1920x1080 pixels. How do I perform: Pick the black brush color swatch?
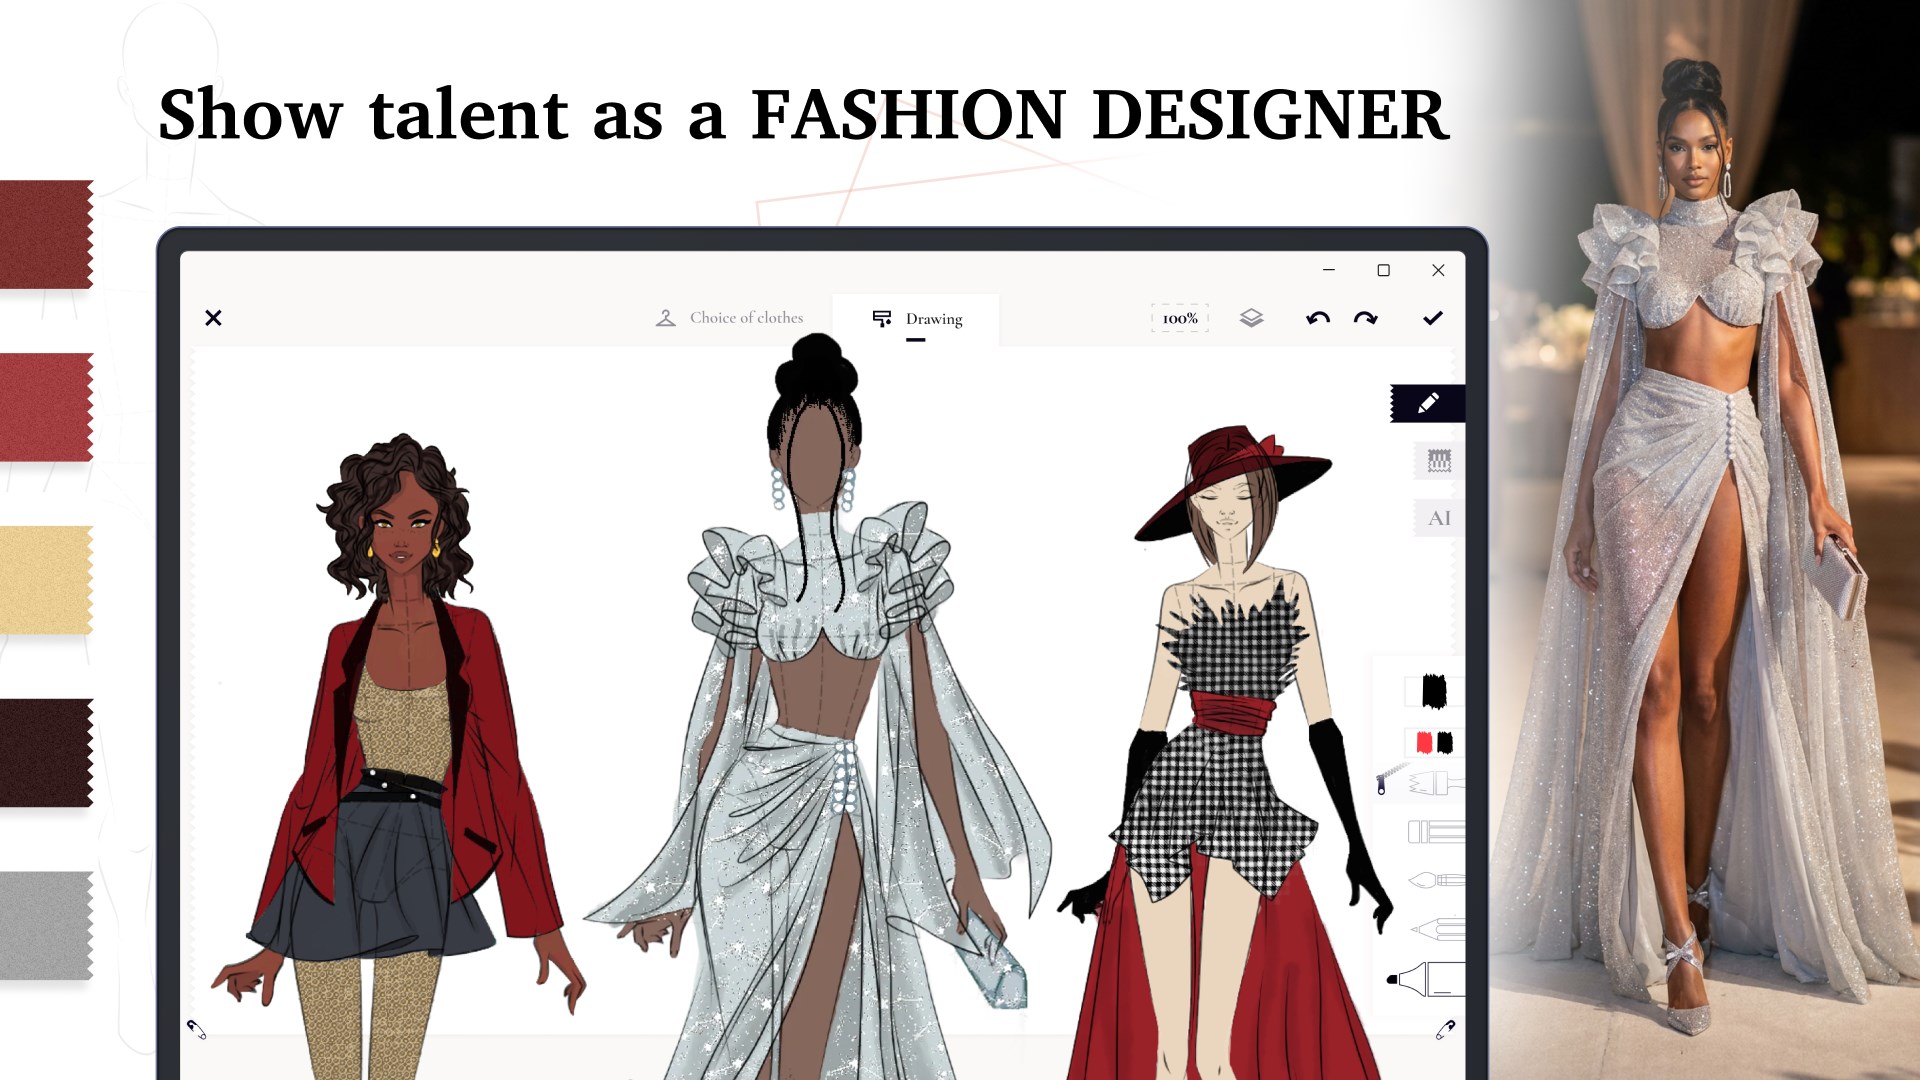(x=1434, y=691)
